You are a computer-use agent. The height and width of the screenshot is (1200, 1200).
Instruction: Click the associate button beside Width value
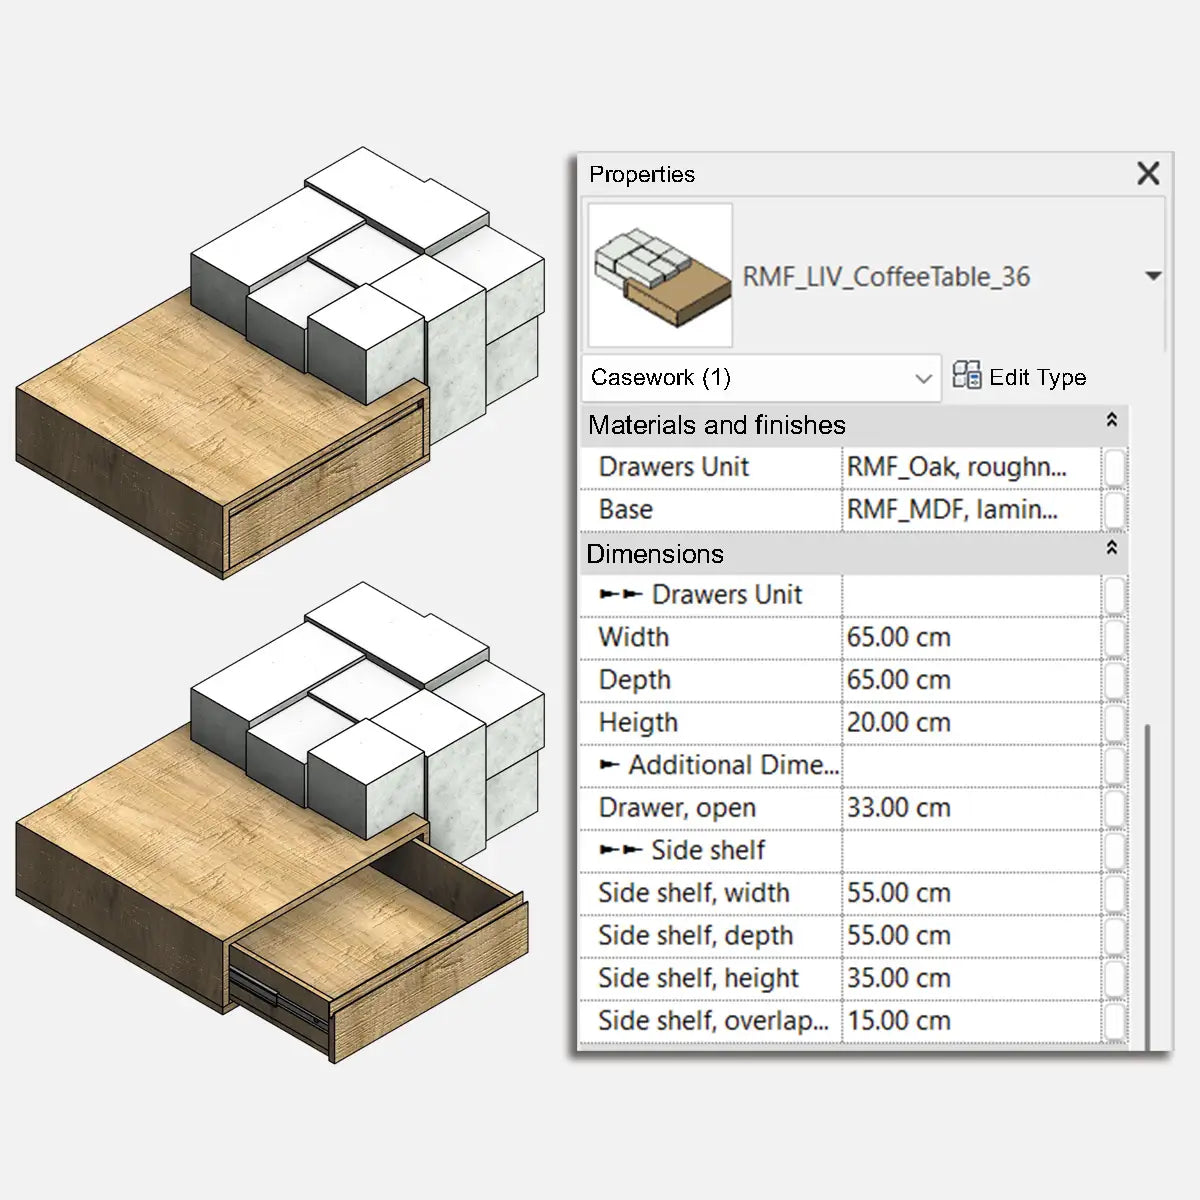click(x=1114, y=638)
